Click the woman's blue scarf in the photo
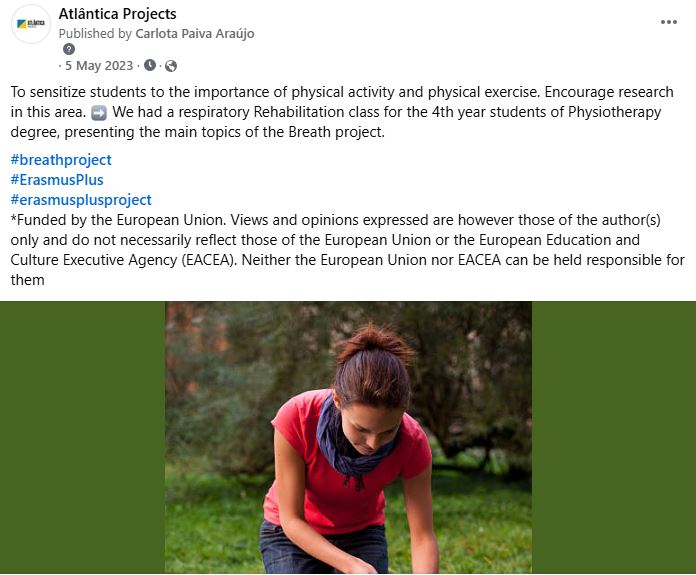Image resolution: width=696 pixels, height=575 pixels. [x=350, y=440]
